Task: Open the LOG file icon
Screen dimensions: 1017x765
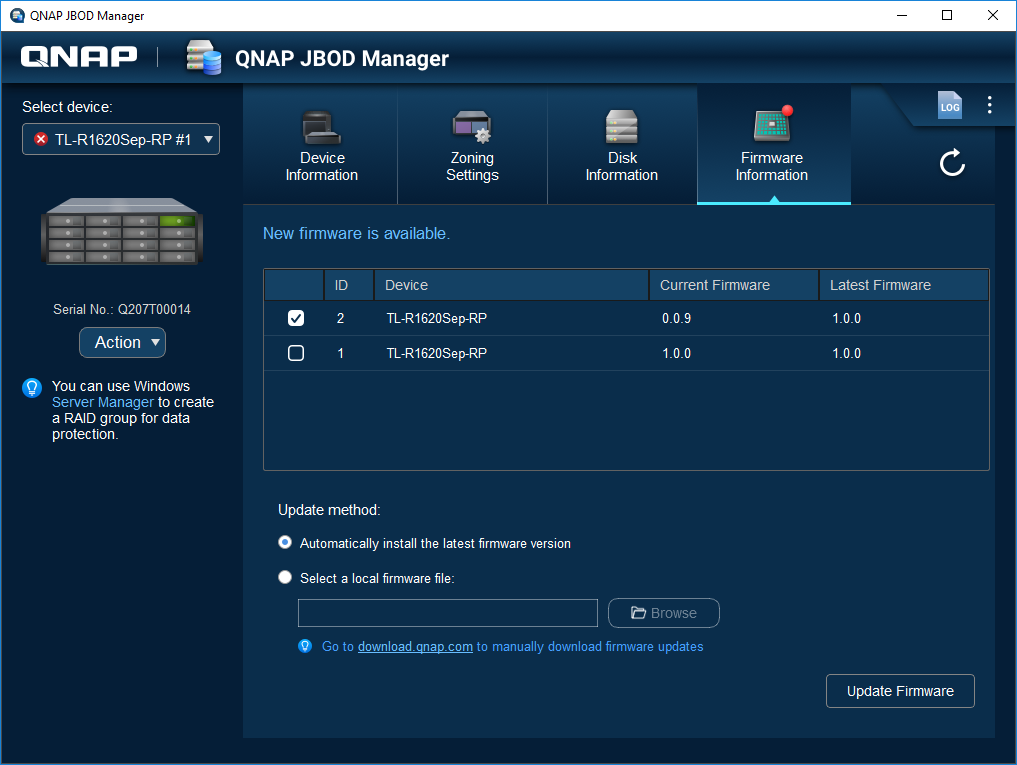Action: point(949,106)
